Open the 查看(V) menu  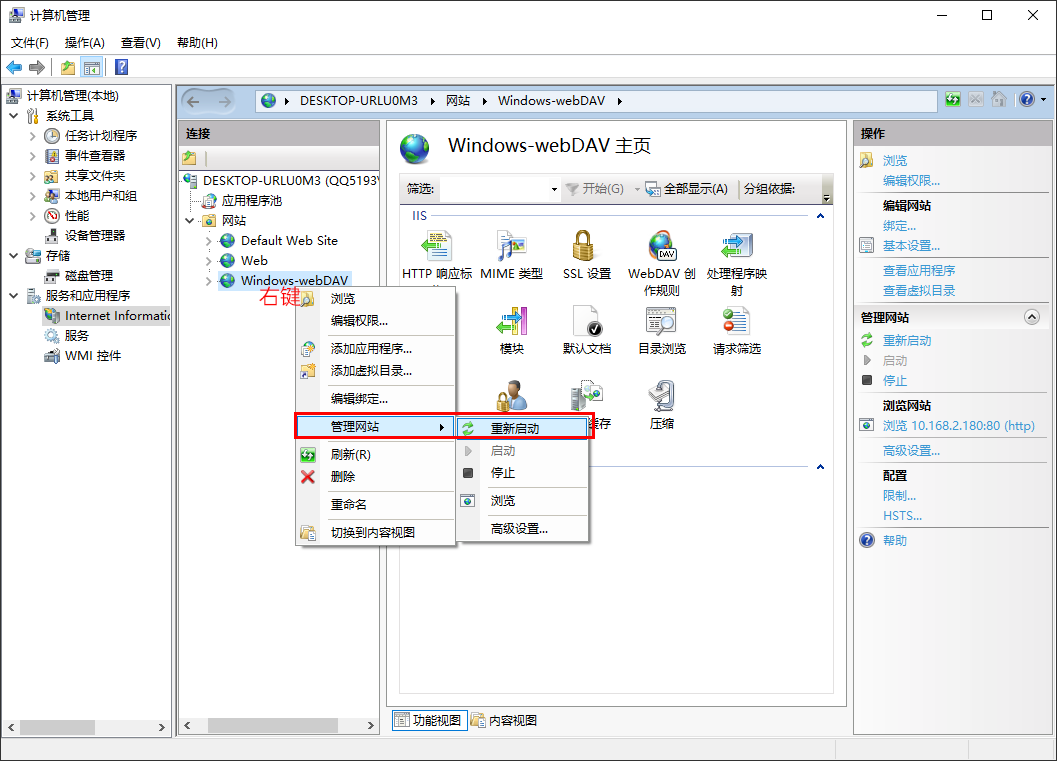click(141, 43)
